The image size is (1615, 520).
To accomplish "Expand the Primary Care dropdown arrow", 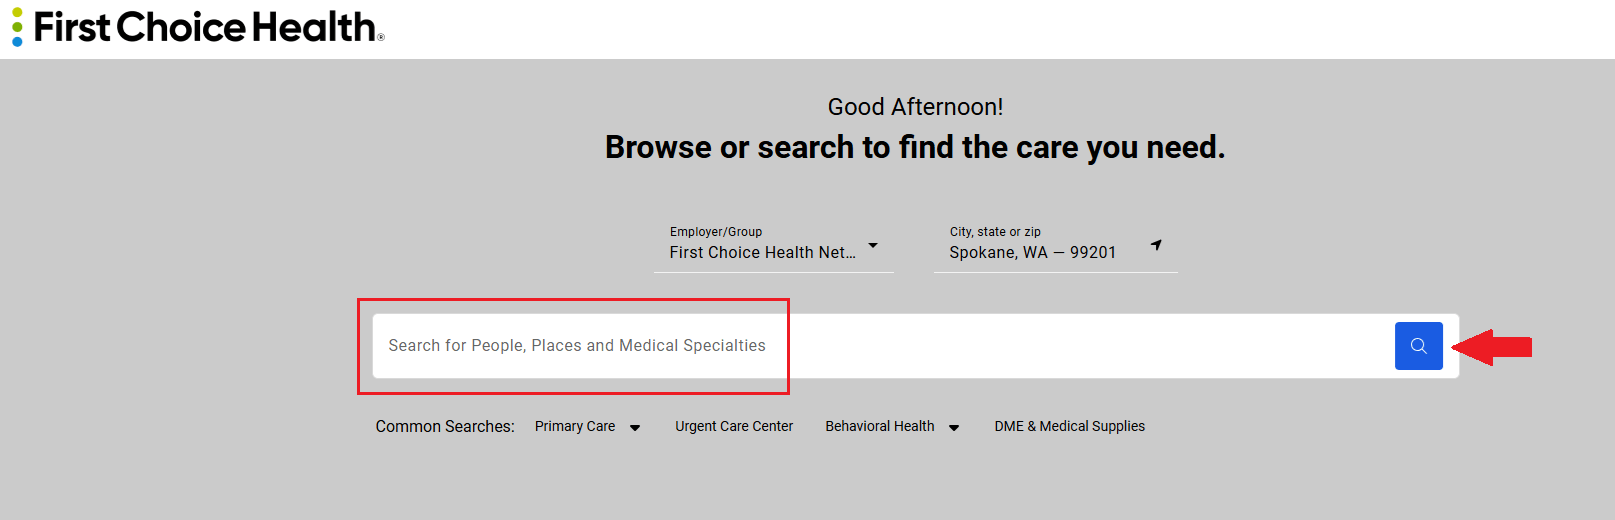I will [x=635, y=428].
